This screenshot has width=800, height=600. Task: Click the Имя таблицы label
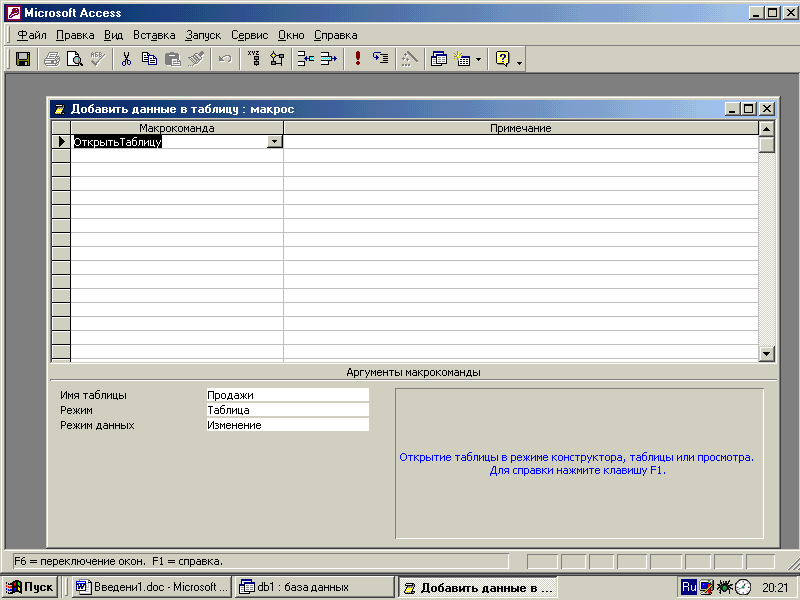coord(93,395)
